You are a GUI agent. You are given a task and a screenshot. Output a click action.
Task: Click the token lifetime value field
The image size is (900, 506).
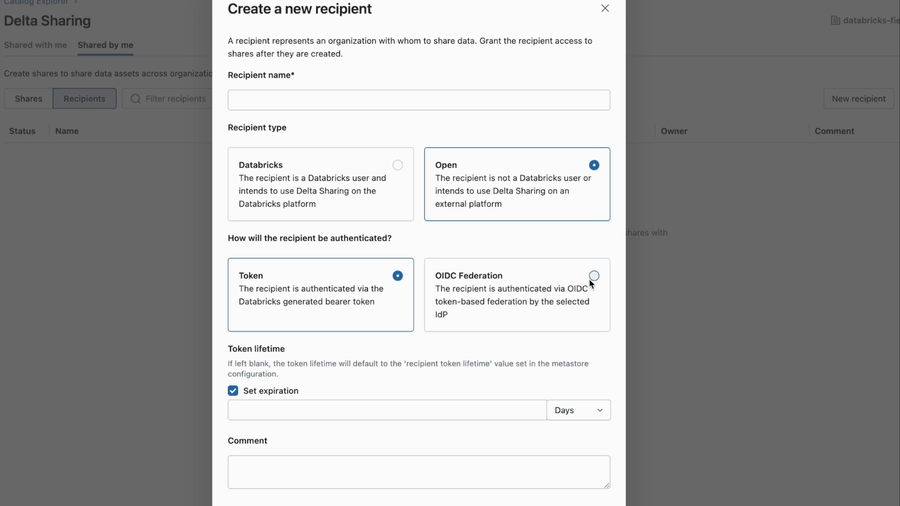click(x=387, y=410)
